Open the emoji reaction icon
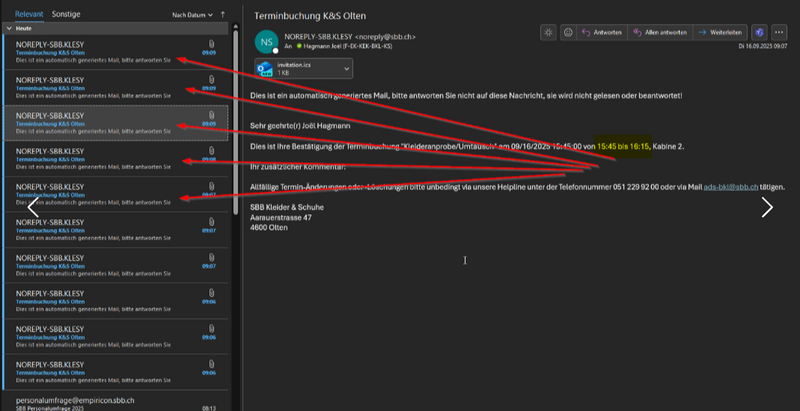The image size is (800, 411). click(x=568, y=32)
